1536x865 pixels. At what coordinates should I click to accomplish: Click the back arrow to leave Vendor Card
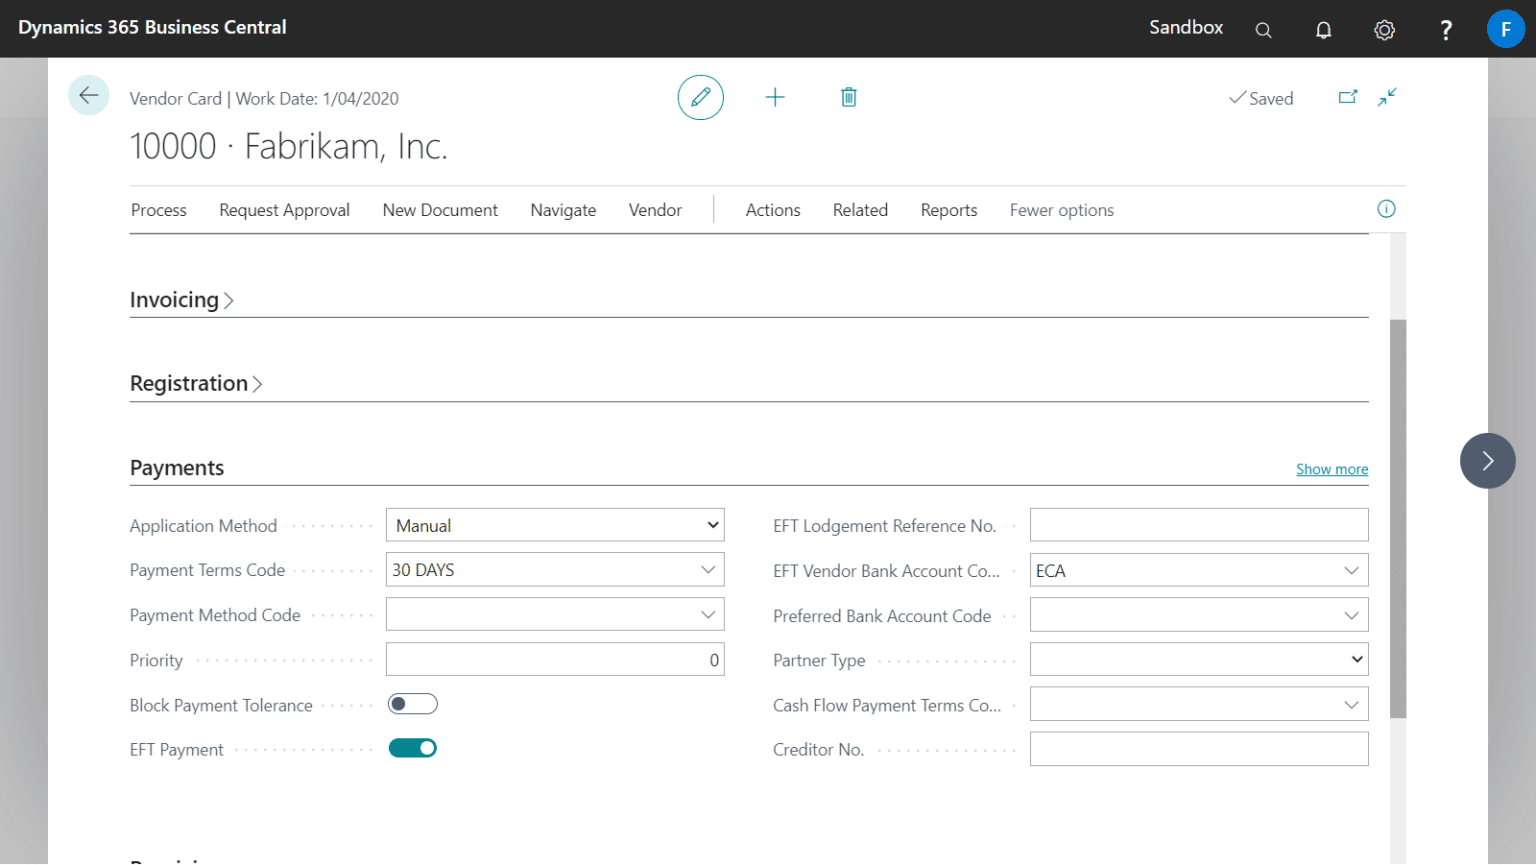pos(88,95)
